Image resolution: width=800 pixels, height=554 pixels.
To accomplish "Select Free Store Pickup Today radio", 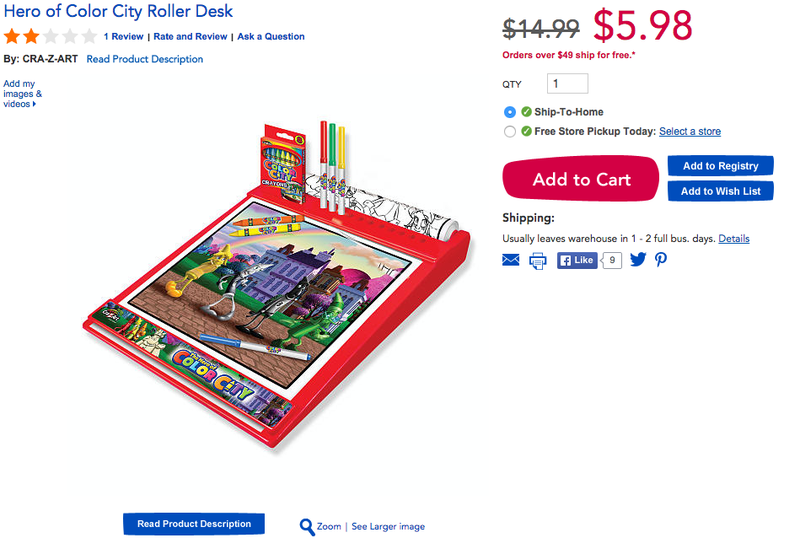I will coord(510,132).
